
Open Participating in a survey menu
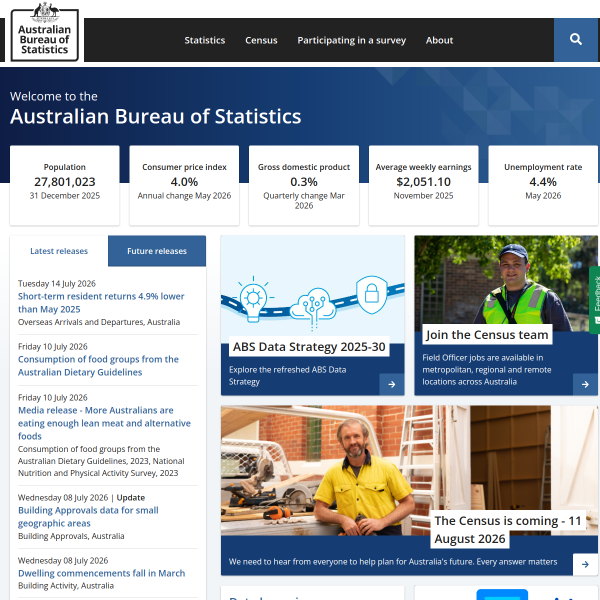point(352,41)
